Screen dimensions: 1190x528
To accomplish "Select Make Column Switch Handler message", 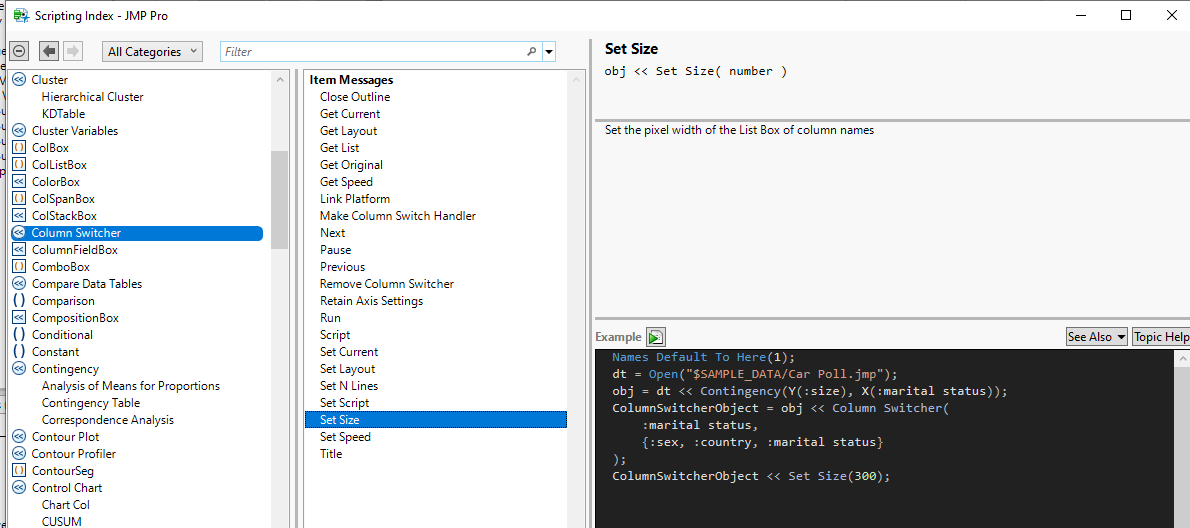I will [x=397, y=216].
